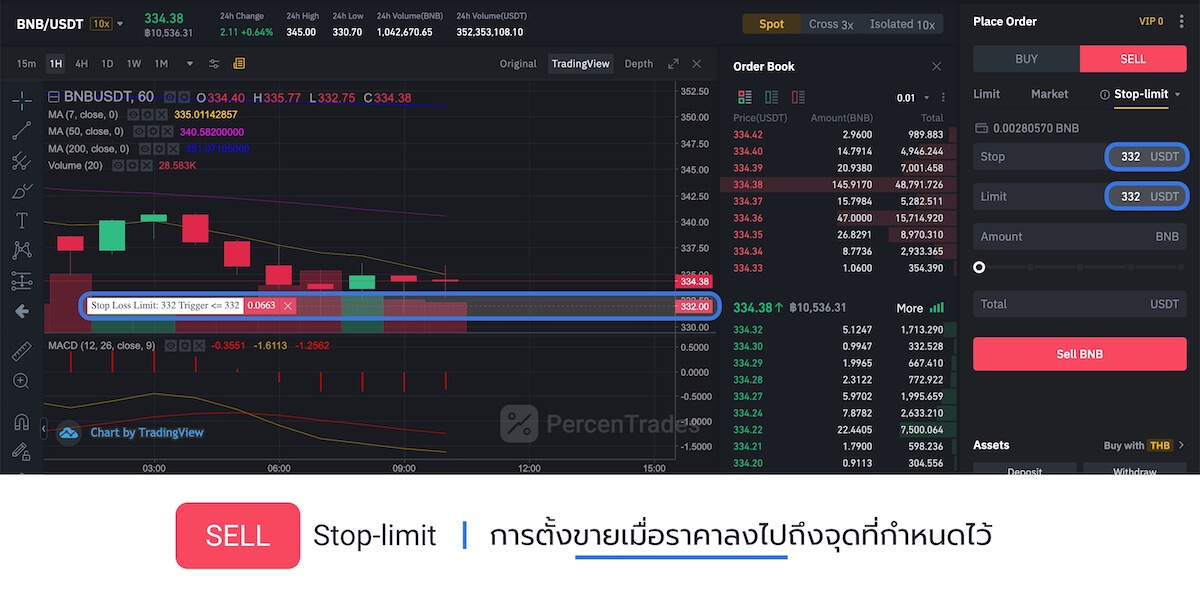Open settings for MACD indicator
Screen dimensions: 1200x597
click(x=185, y=345)
